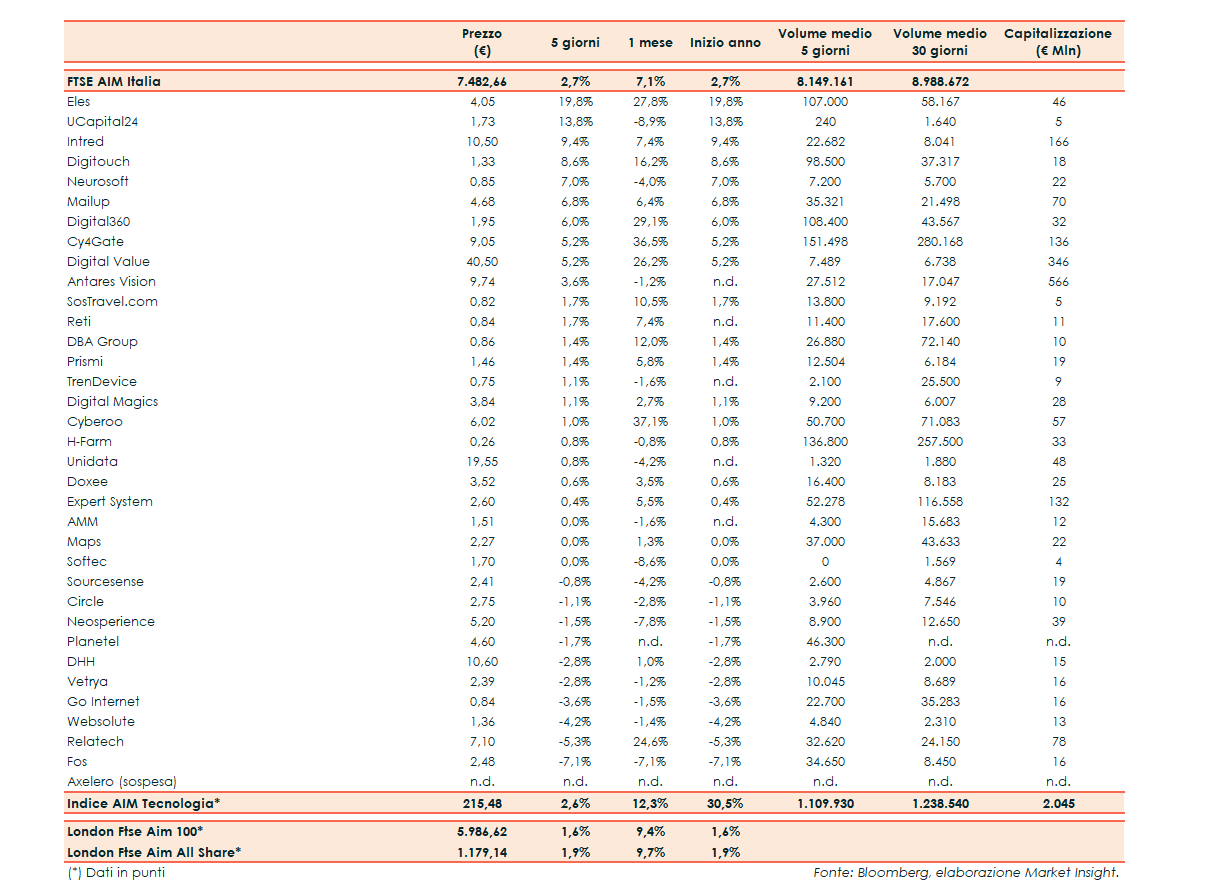This screenshot has width=1230, height=883.
Task: Click the 'Intred' company name
Action: 86,142
